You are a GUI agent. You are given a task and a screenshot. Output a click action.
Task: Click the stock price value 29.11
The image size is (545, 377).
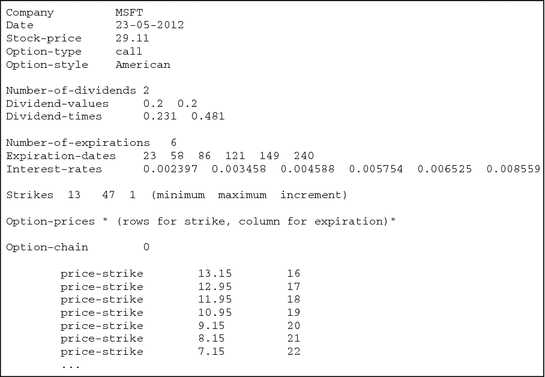[132, 38]
